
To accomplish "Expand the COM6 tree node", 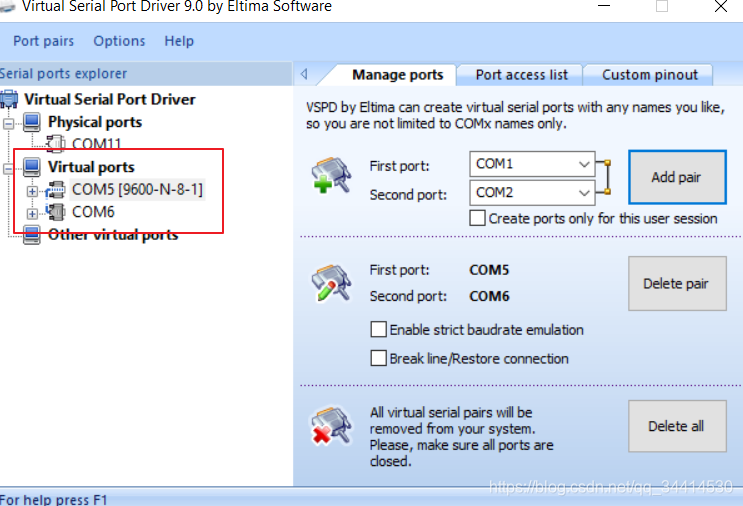I will tap(32, 214).
